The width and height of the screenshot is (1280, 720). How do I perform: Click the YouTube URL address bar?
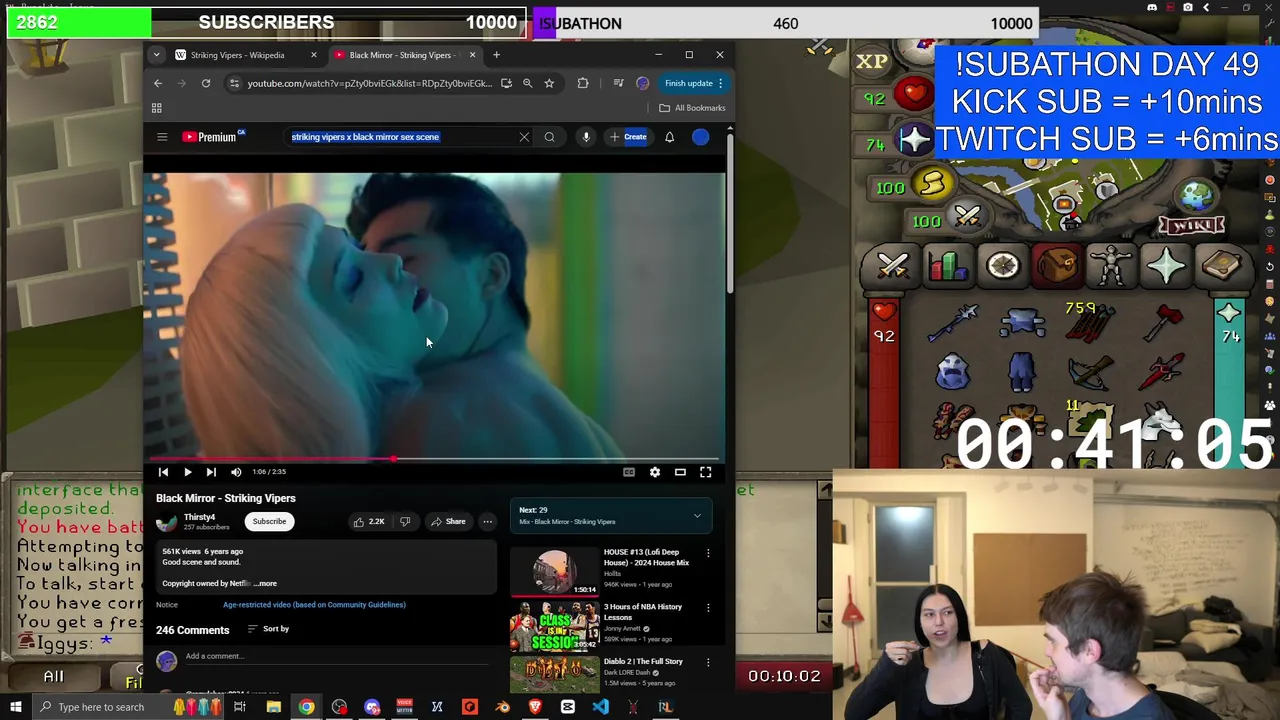pyautogui.click(x=370, y=83)
